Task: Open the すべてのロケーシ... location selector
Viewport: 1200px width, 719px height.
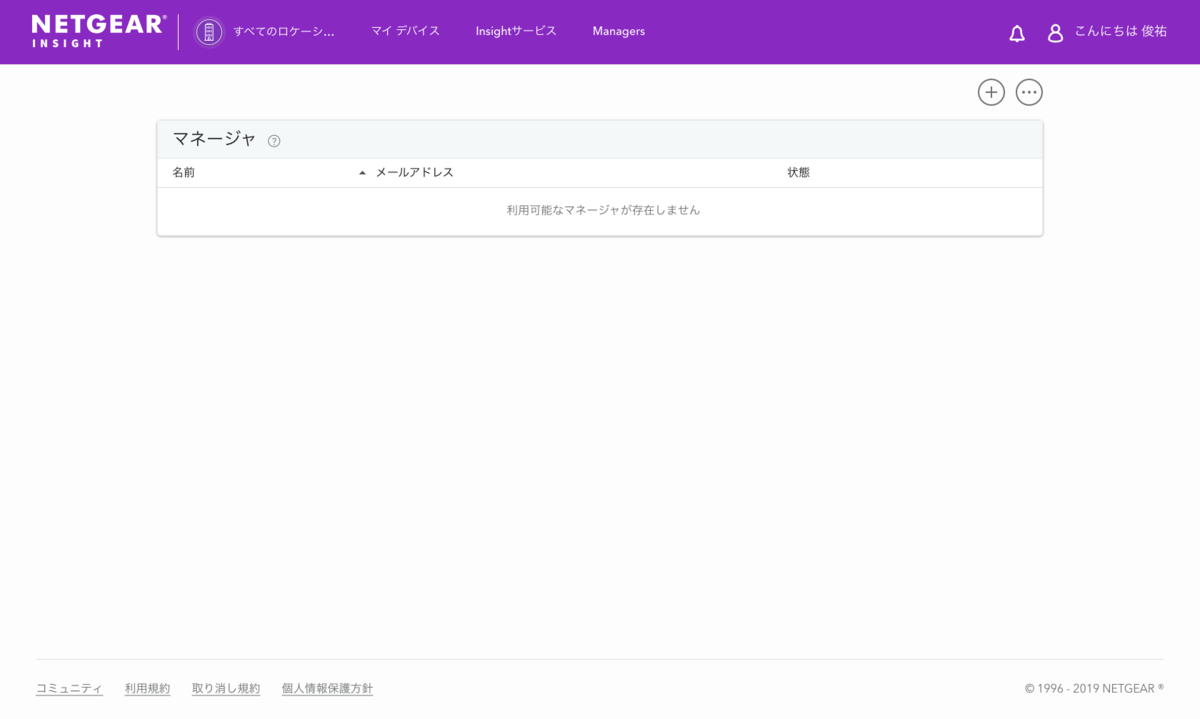Action: pos(284,32)
